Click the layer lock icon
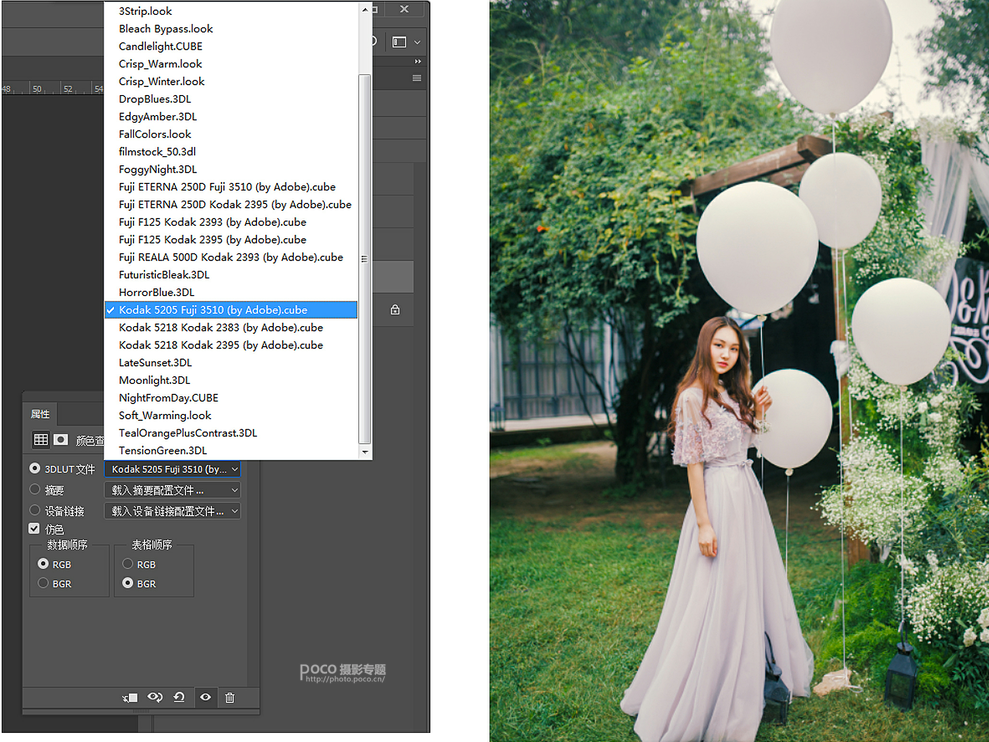This screenshot has width=989, height=742. 395,310
